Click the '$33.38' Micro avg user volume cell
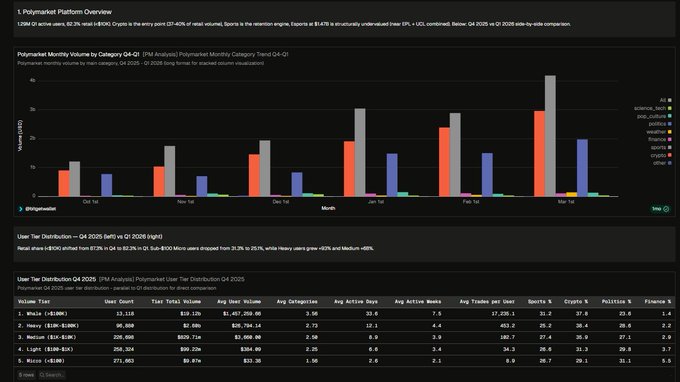680x382 pixels. [252, 361]
